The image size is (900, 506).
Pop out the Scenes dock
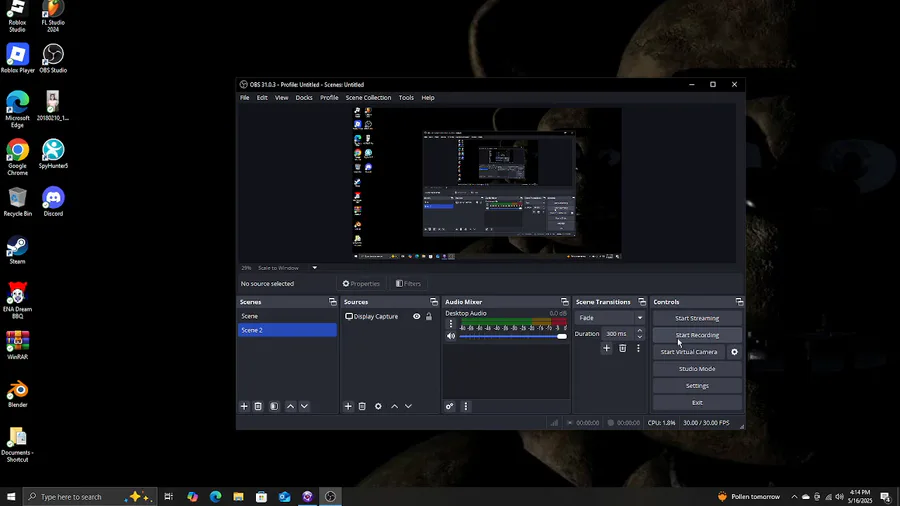point(332,302)
